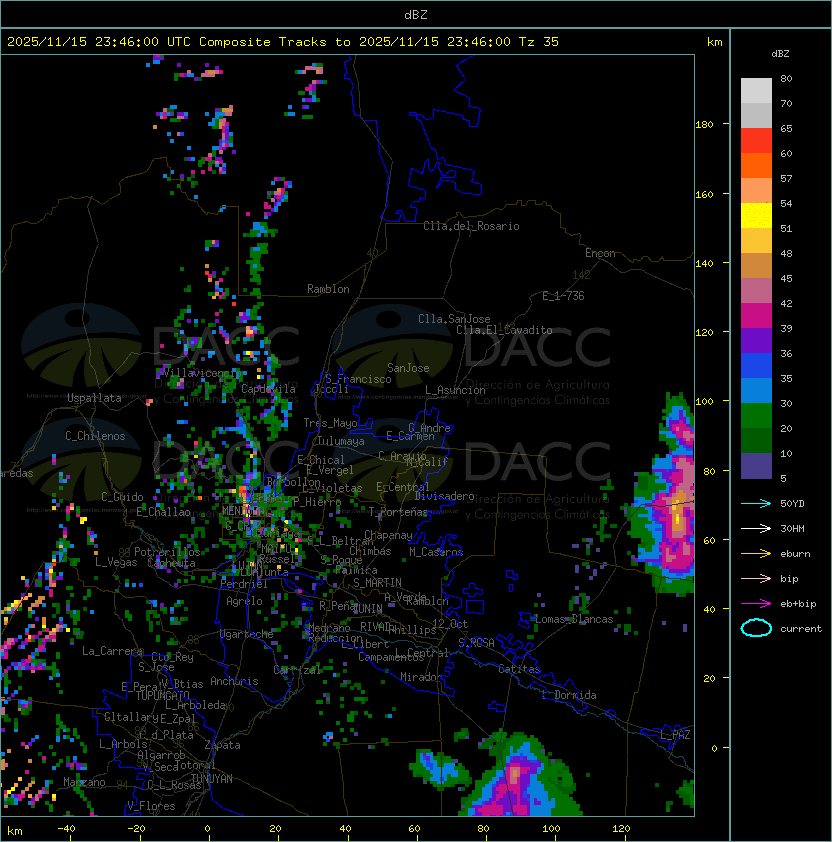This screenshot has height=842, width=832.
Task: Click the 'Potrerillos' map label
Action: (167, 552)
